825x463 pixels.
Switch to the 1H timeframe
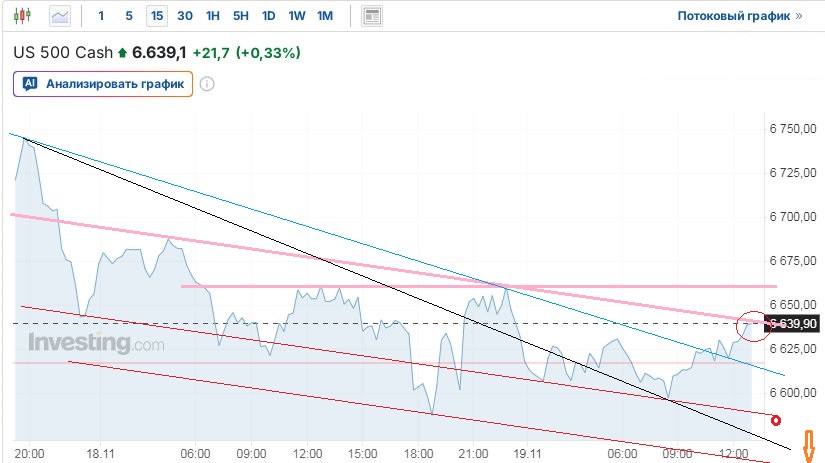[213, 16]
